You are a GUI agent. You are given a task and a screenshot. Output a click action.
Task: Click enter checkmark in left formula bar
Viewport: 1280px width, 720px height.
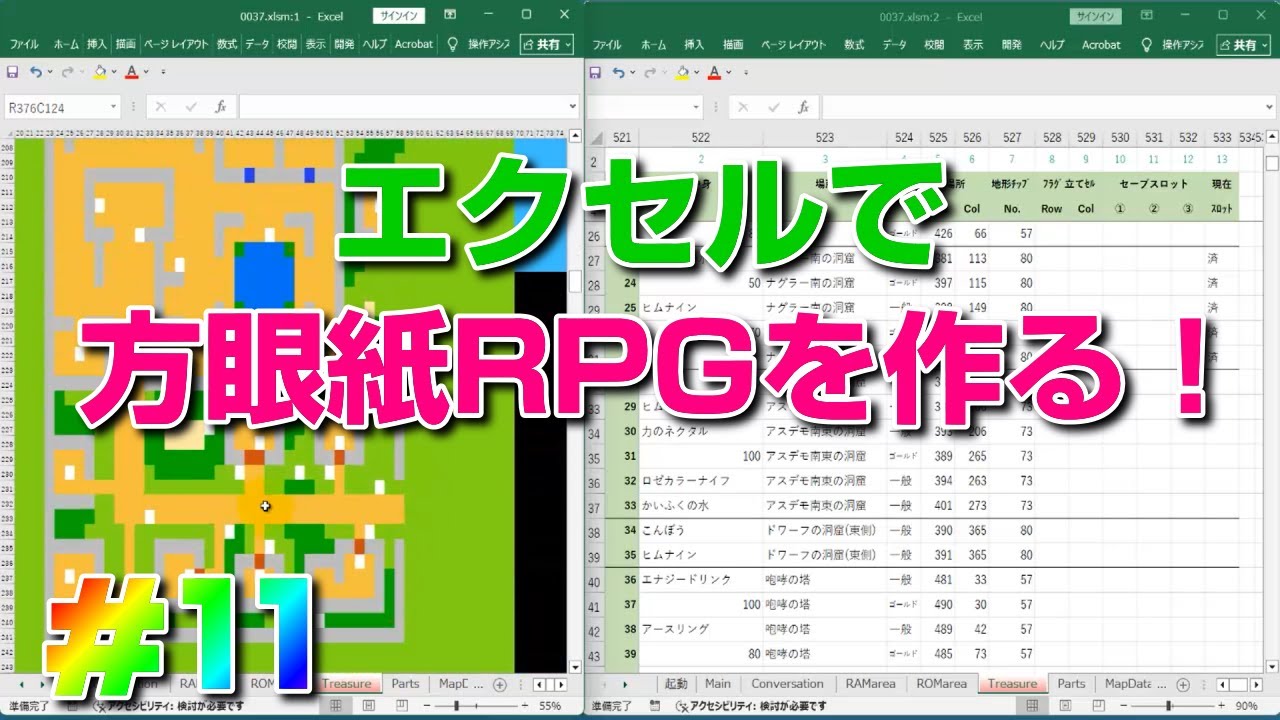[190, 106]
